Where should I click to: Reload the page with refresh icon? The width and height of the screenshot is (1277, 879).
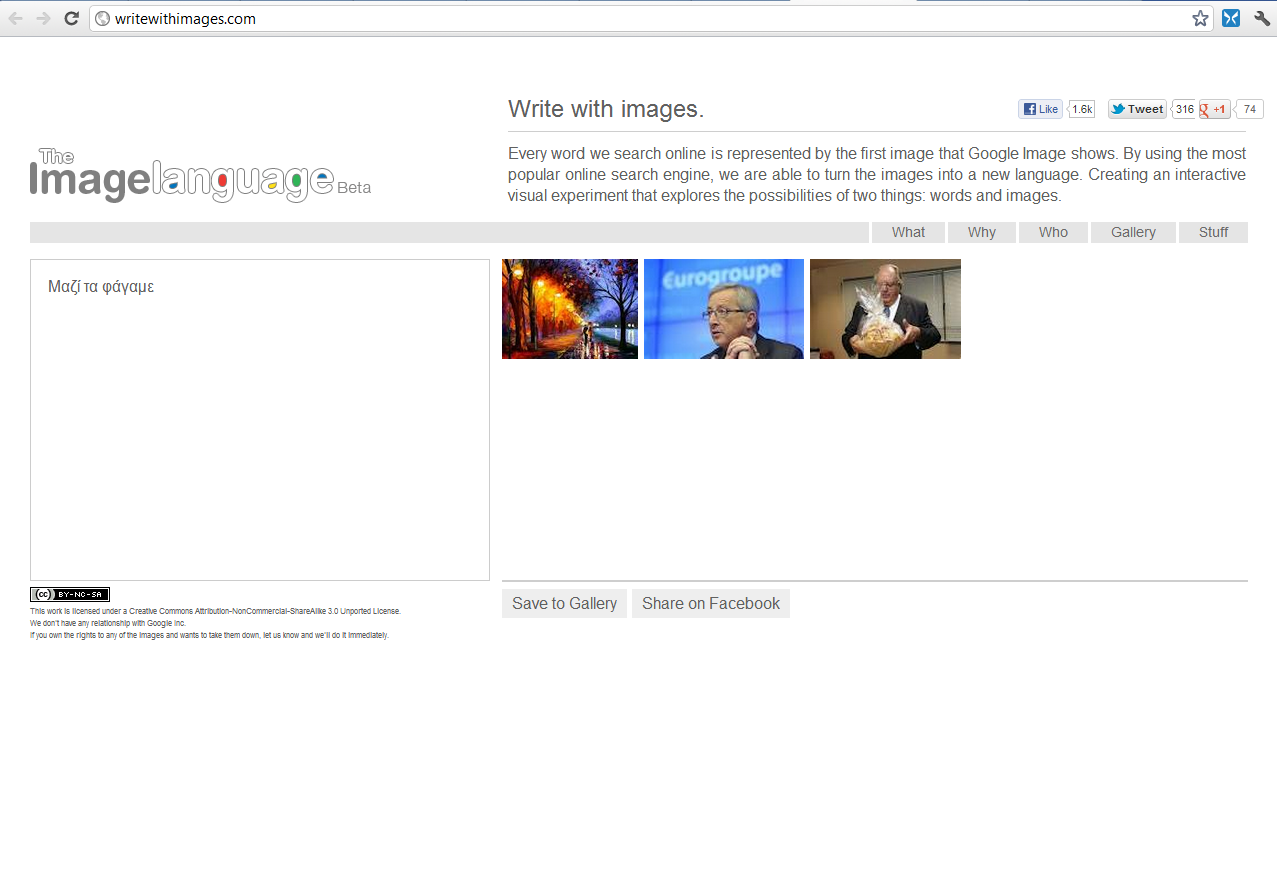point(71,18)
